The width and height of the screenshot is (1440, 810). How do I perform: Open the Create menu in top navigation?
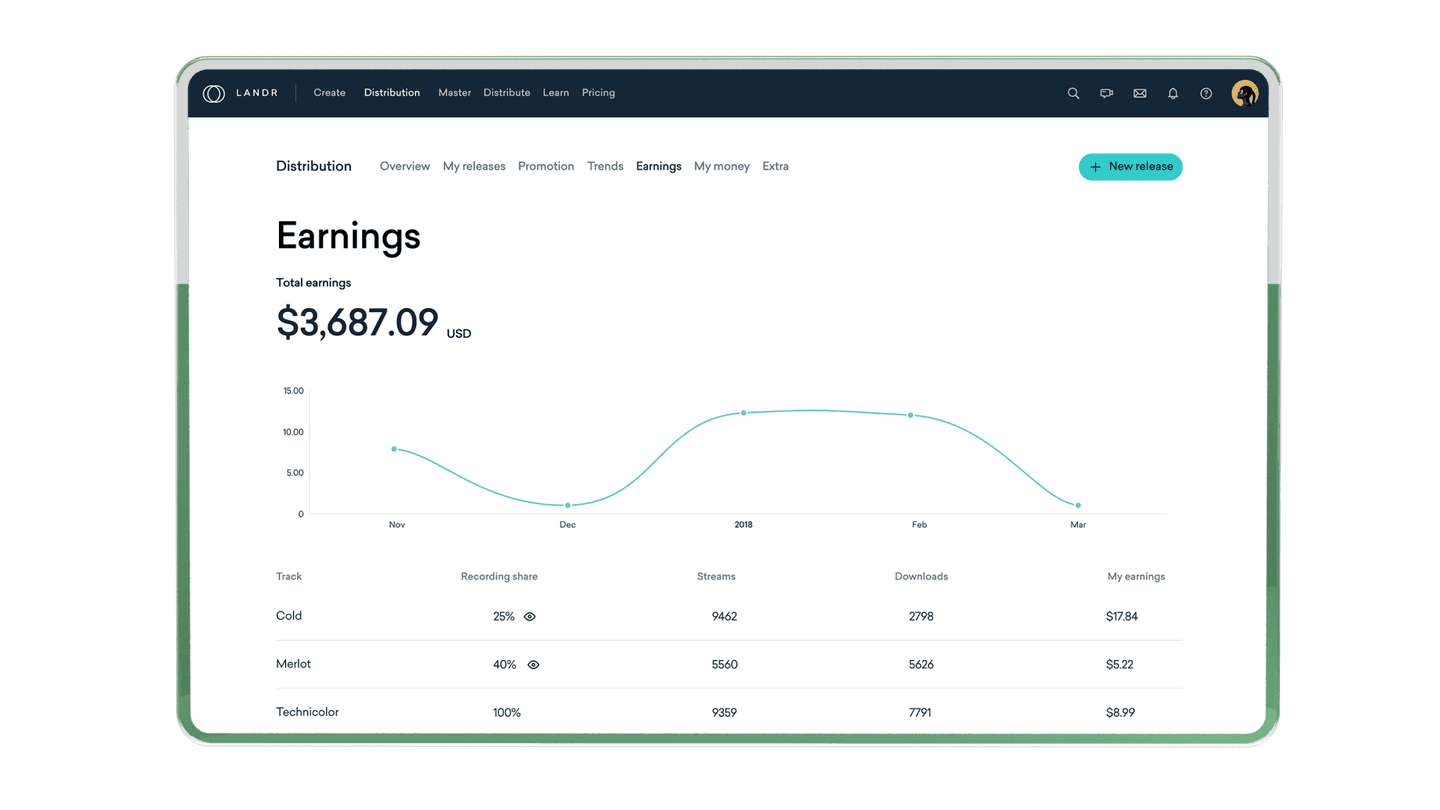pyautogui.click(x=329, y=93)
